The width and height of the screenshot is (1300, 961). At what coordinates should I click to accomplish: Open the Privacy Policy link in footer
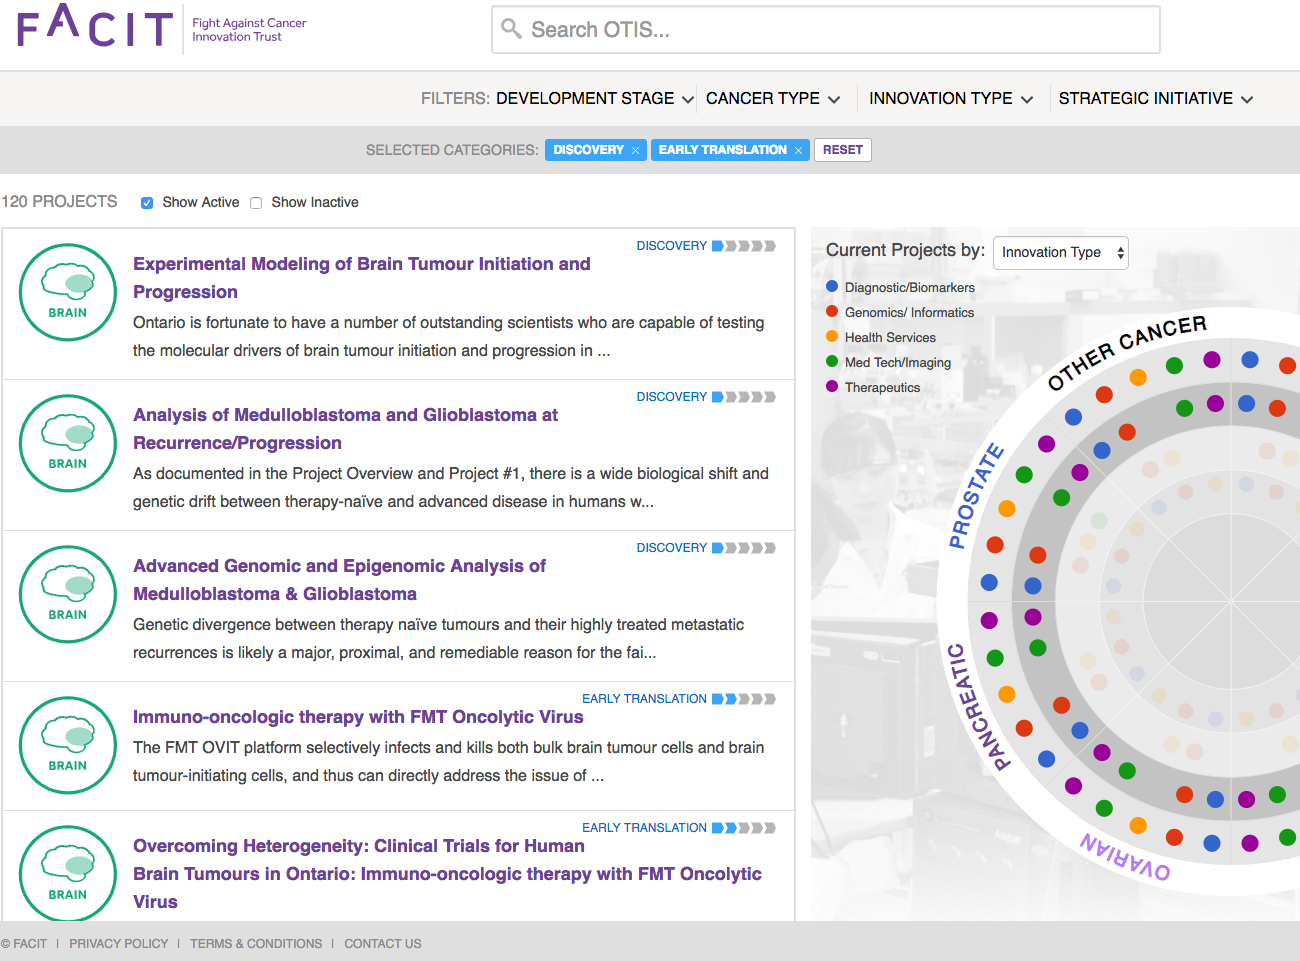(119, 944)
